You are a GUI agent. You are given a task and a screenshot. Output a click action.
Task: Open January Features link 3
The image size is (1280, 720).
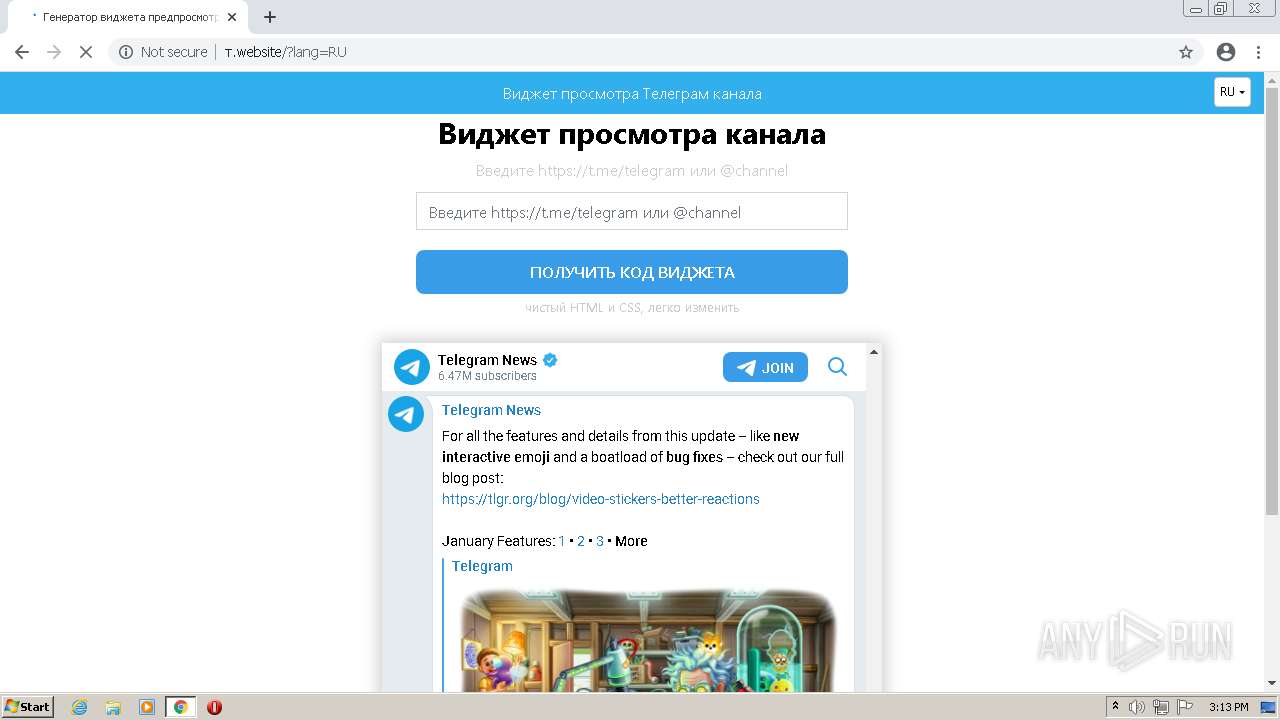(x=600, y=541)
